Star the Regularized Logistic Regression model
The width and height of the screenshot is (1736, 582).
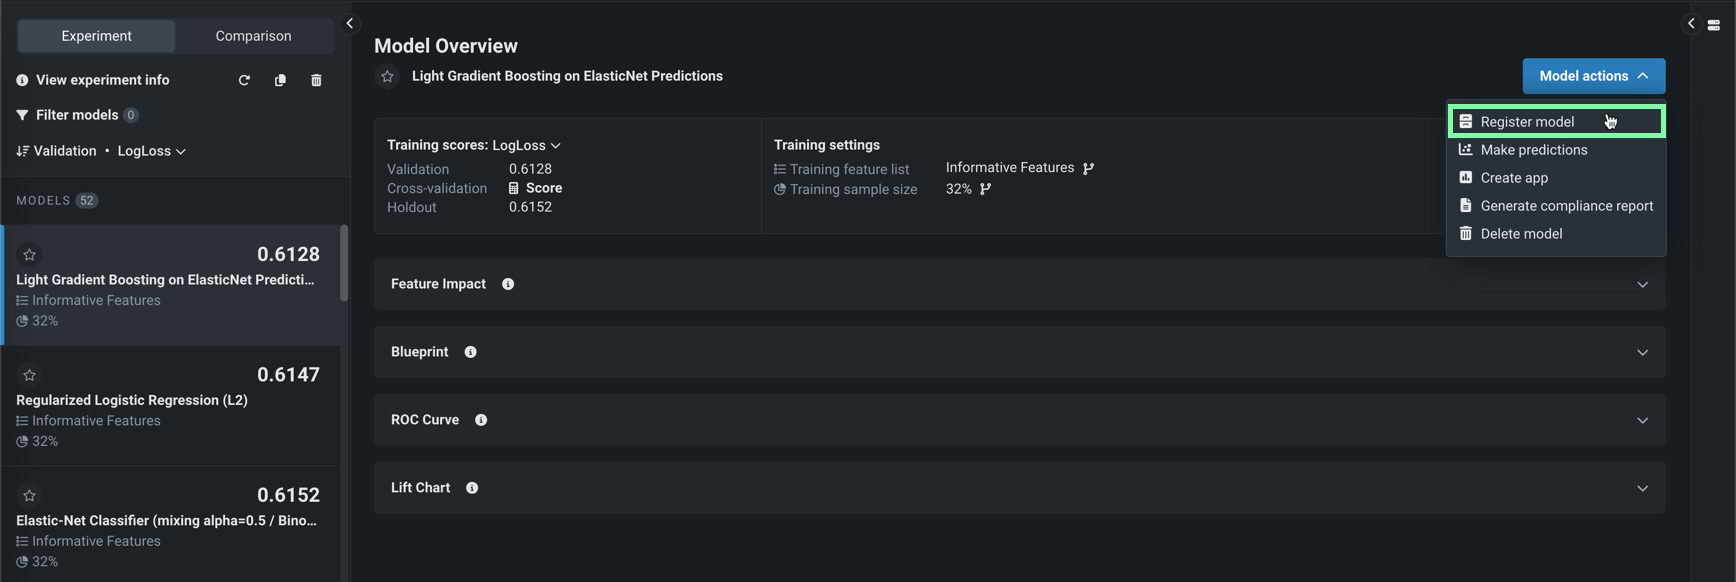point(30,375)
